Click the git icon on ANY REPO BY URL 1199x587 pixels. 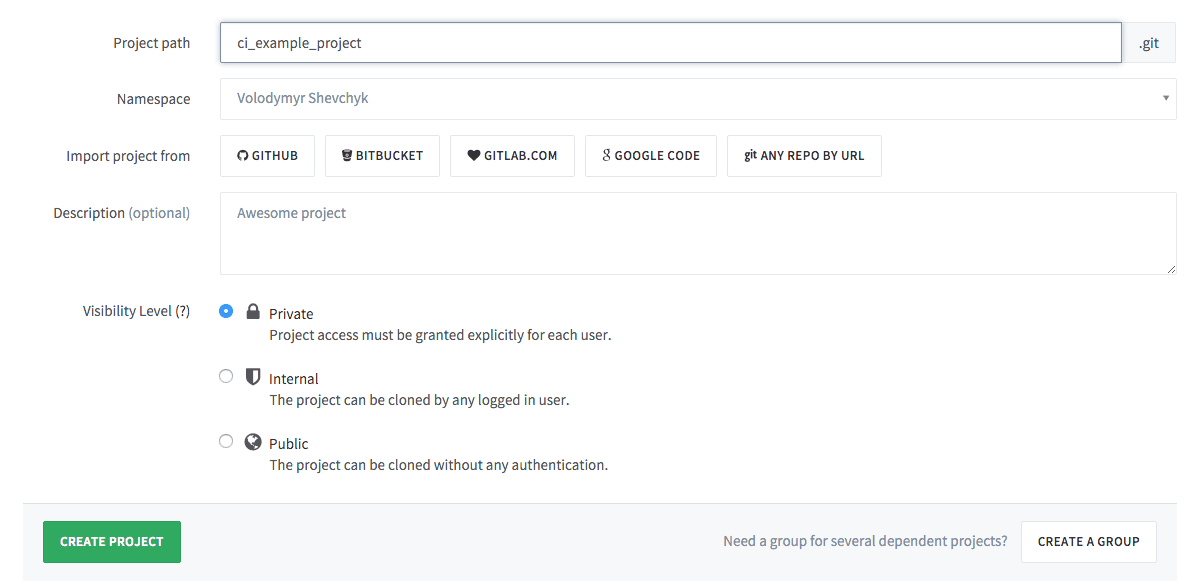[x=749, y=155]
